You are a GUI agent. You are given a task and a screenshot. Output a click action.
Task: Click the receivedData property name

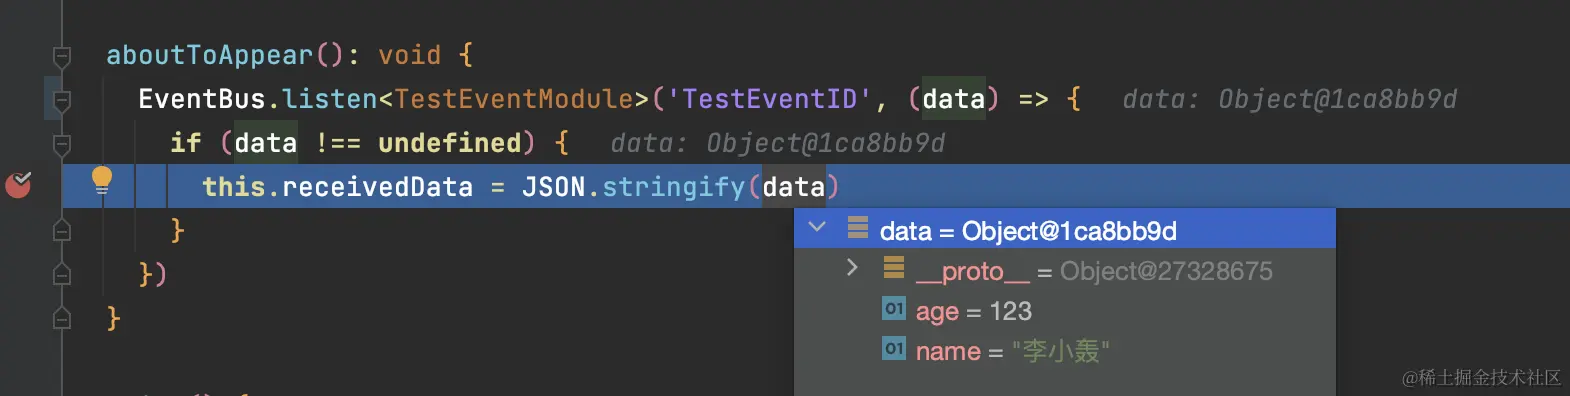click(x=377, y=187)
